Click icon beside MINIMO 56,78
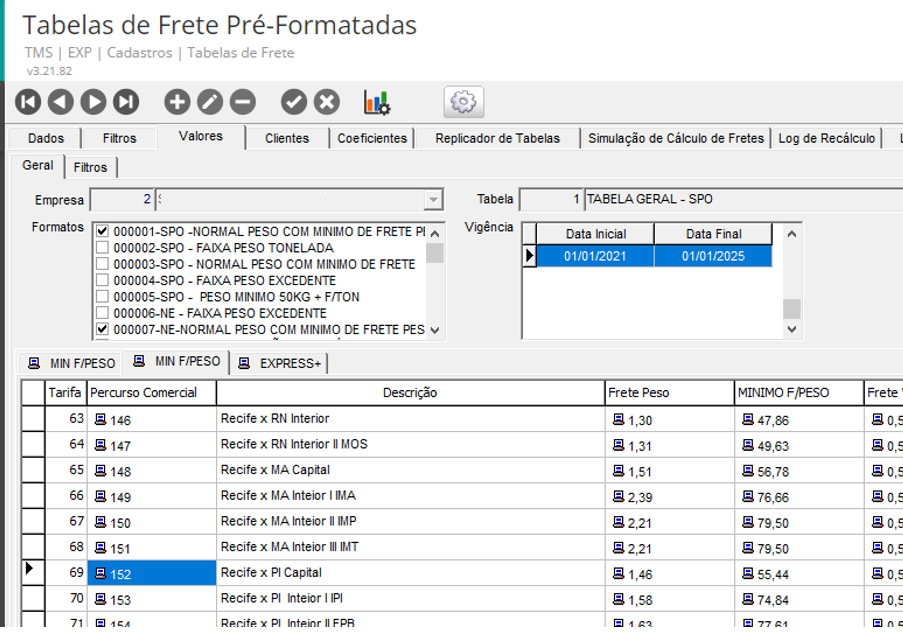Screen dimensions: 903x634 tap(748, 470)
